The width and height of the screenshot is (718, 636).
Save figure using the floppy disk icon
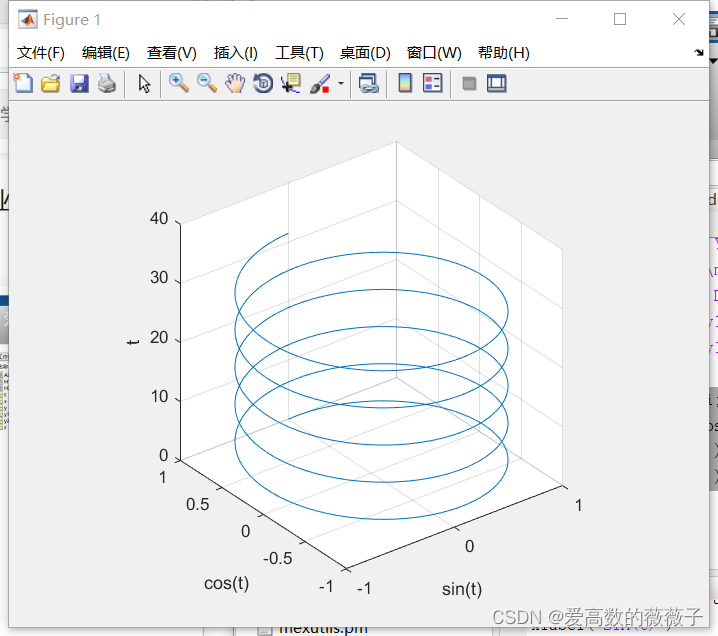79,84
